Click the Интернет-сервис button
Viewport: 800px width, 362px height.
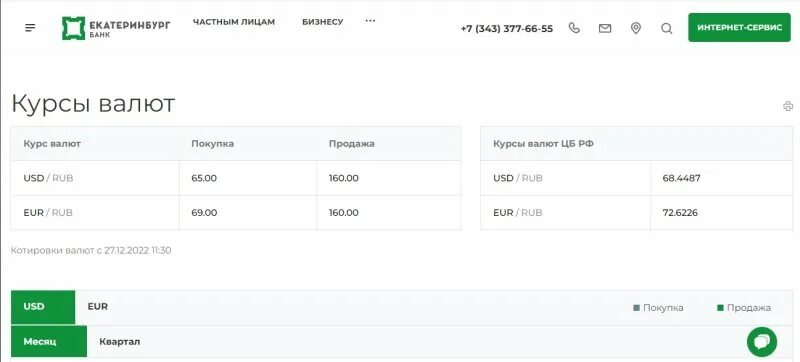point(739,28)
